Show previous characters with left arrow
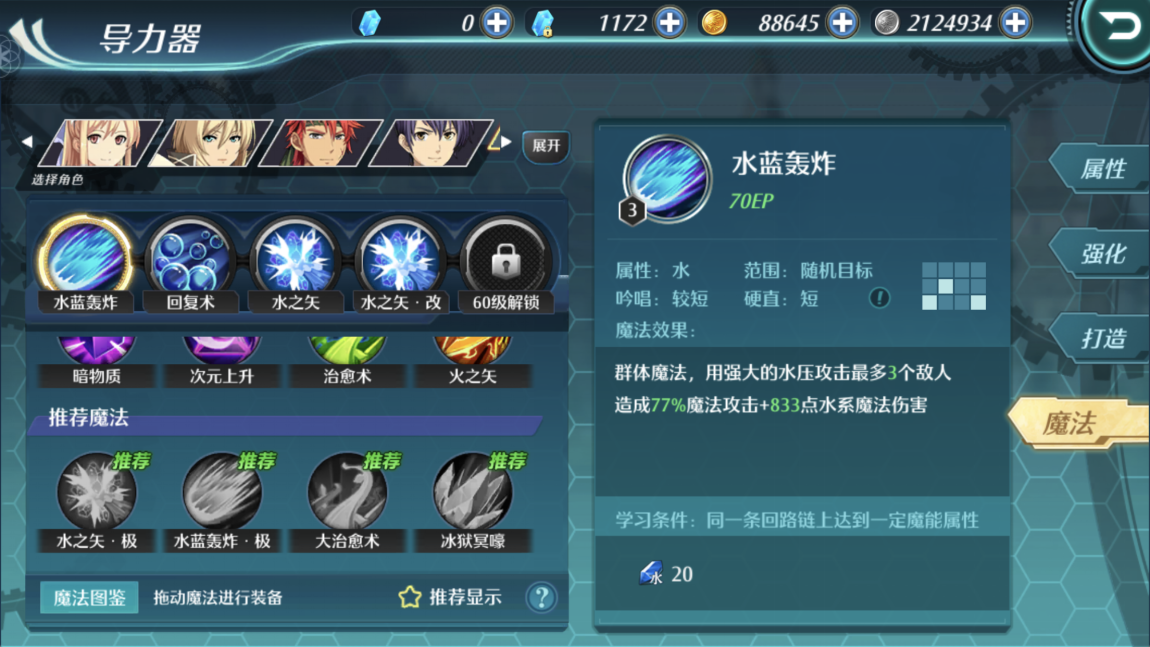 [27, 142]
